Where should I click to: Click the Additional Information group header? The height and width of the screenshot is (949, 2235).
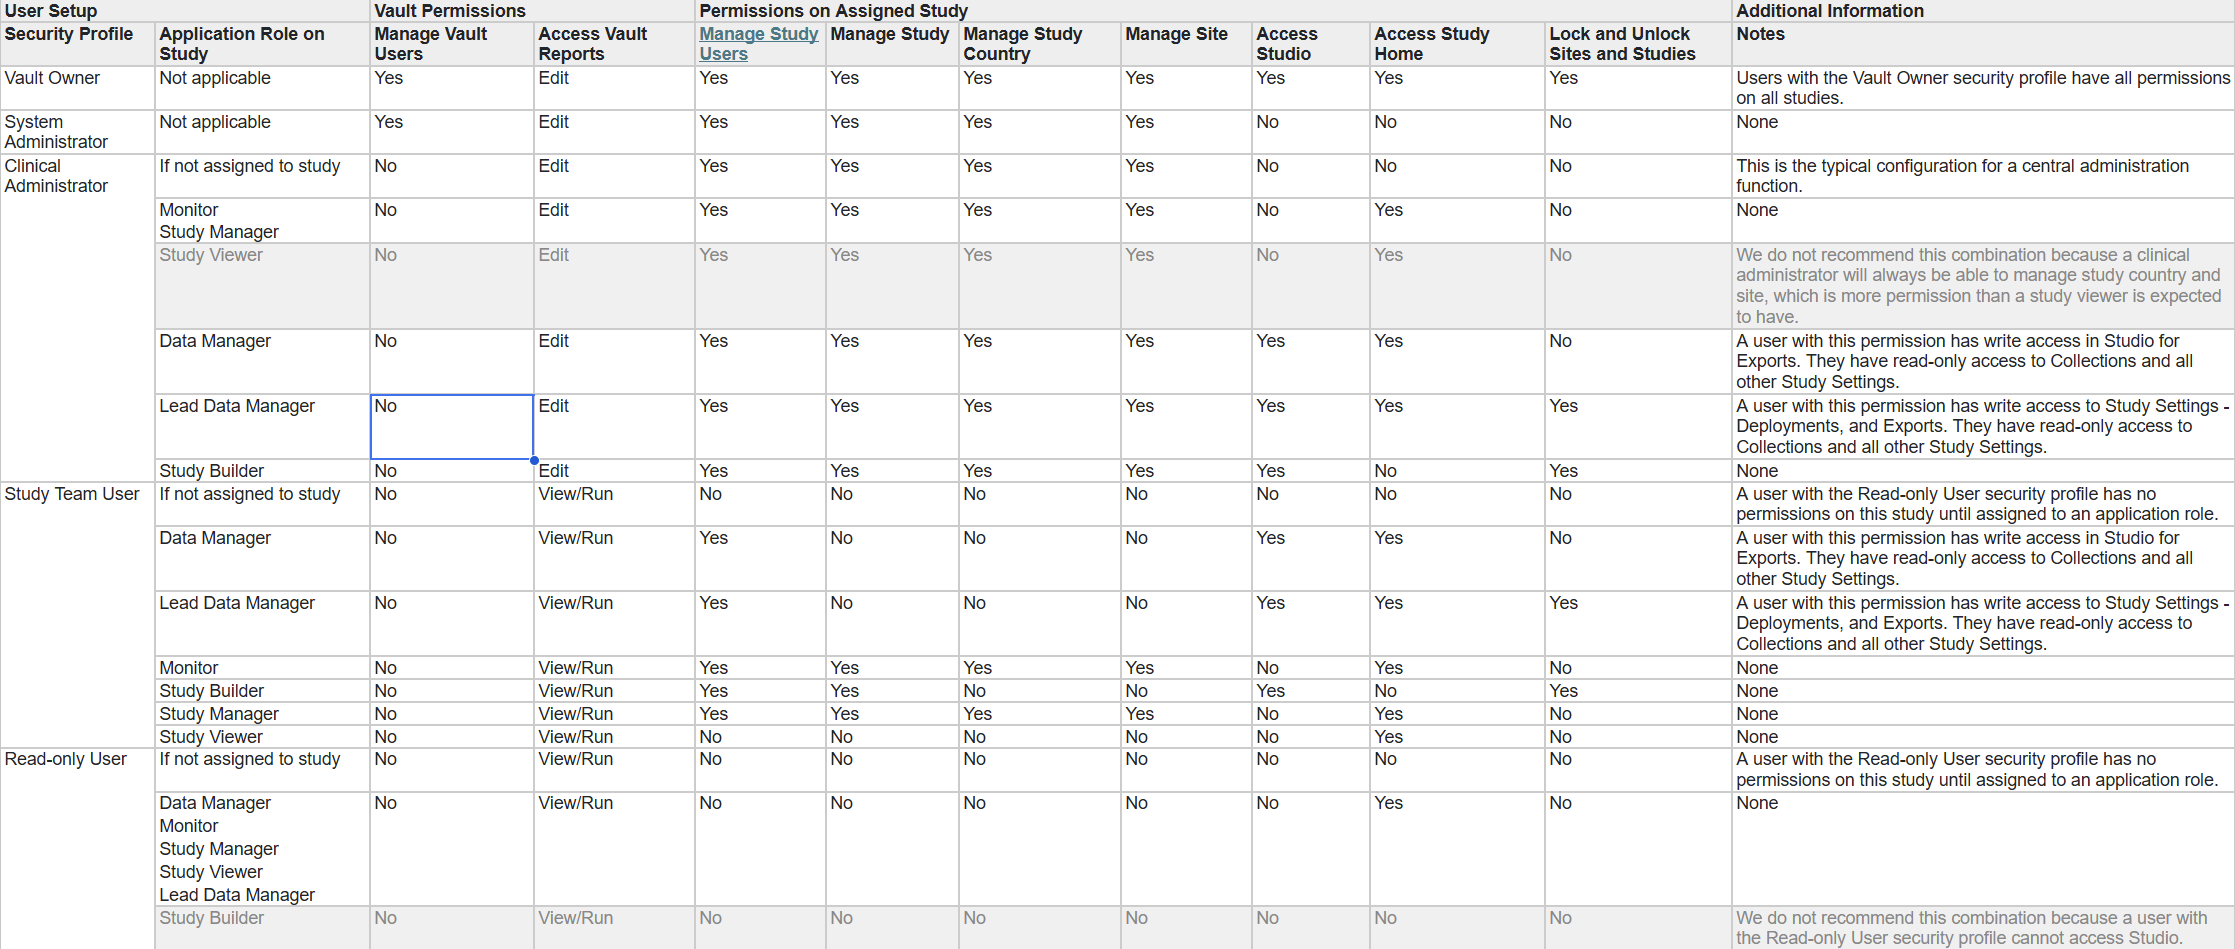[1830, 11]
